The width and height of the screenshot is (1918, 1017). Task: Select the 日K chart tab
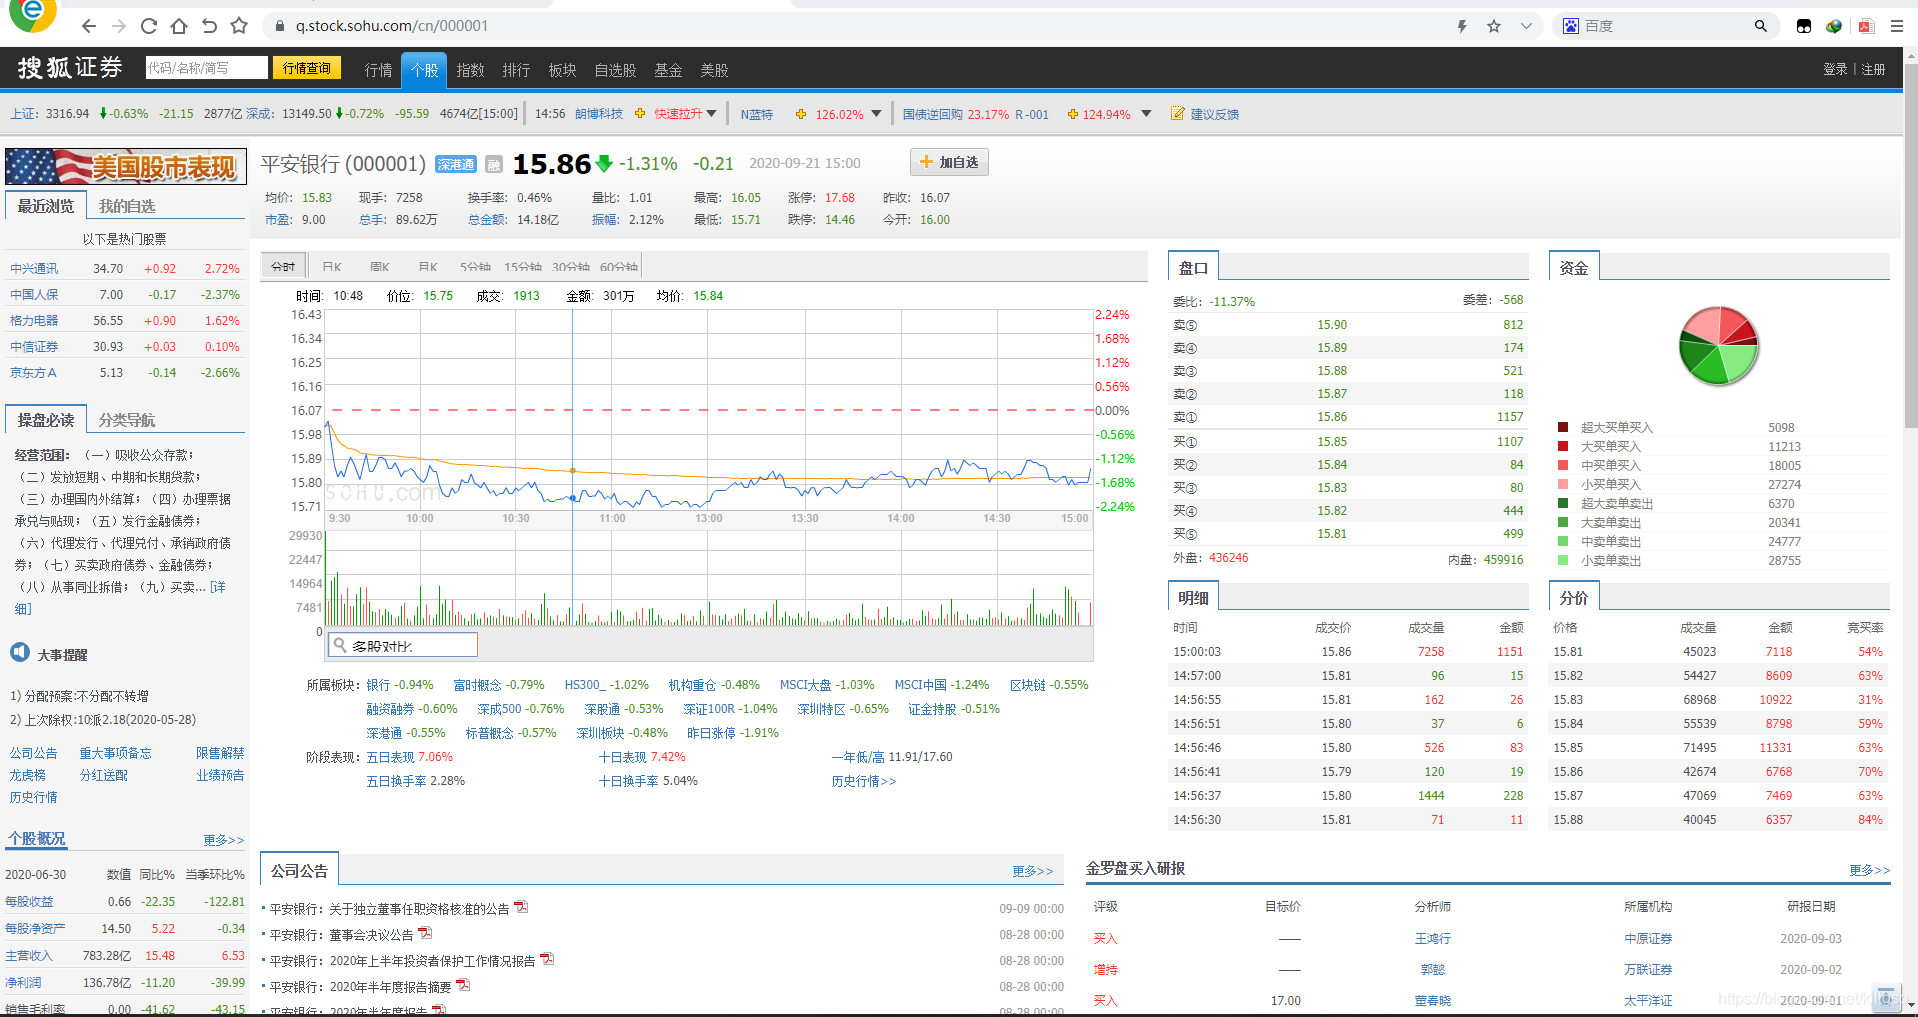tap(332, 267)
